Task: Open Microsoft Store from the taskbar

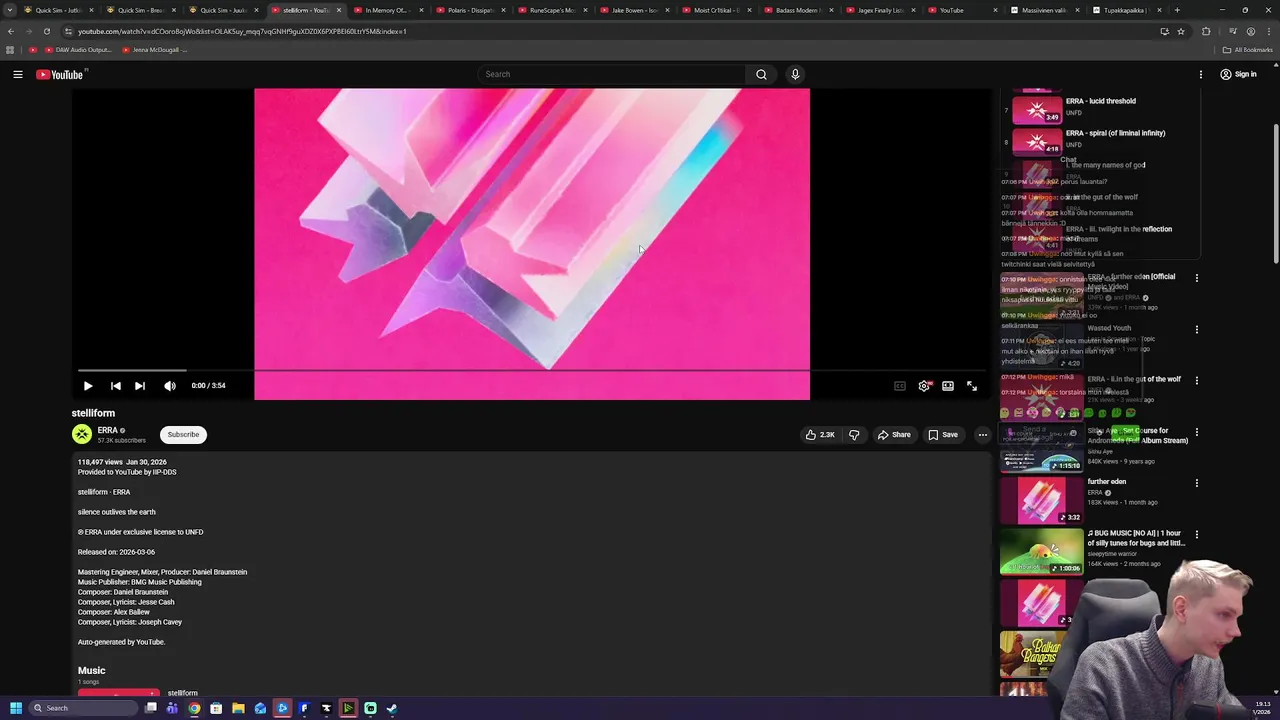Action: [216, 708]
